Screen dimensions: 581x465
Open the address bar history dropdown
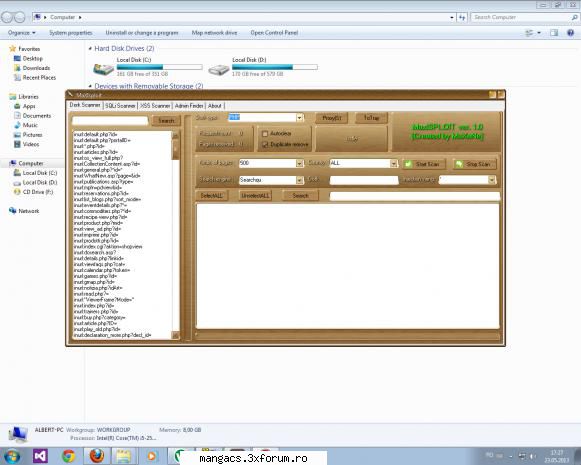(x=452, y=17)
